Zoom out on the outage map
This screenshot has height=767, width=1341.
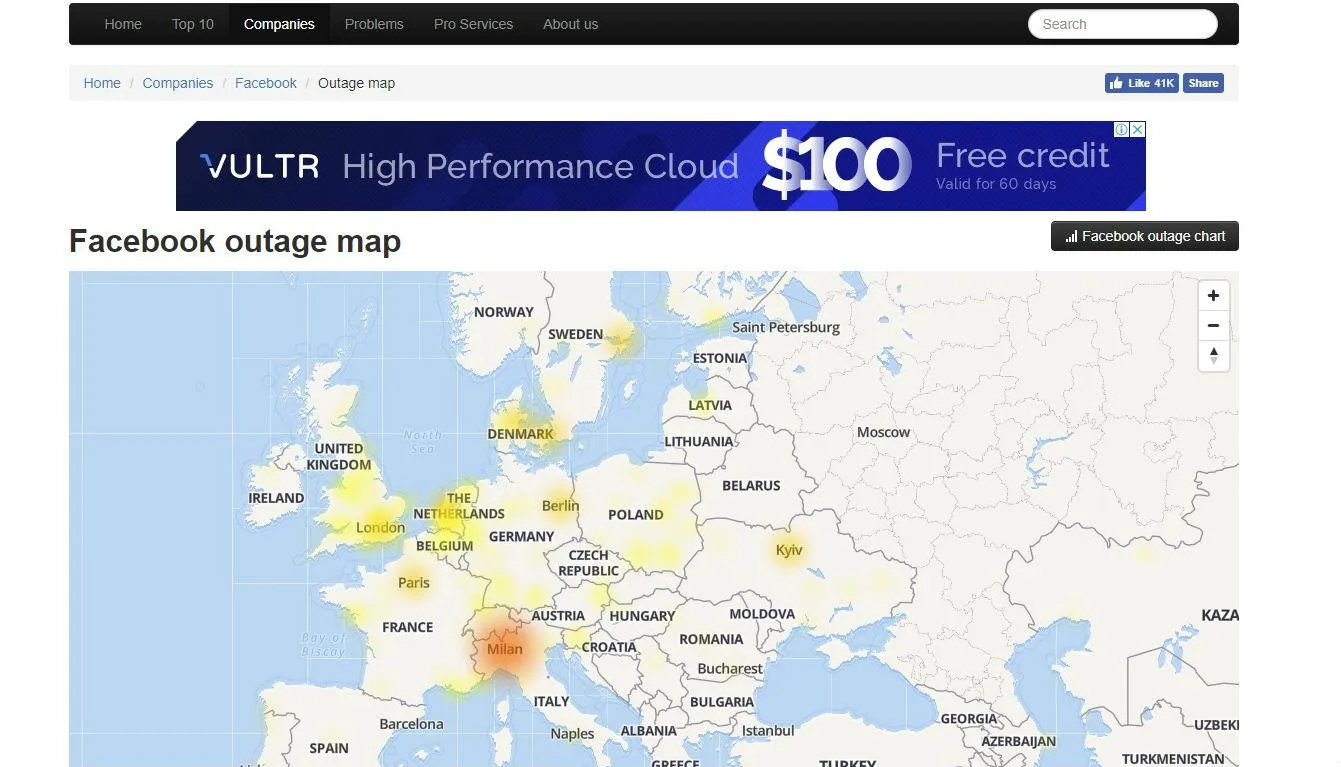(1213, 326)
